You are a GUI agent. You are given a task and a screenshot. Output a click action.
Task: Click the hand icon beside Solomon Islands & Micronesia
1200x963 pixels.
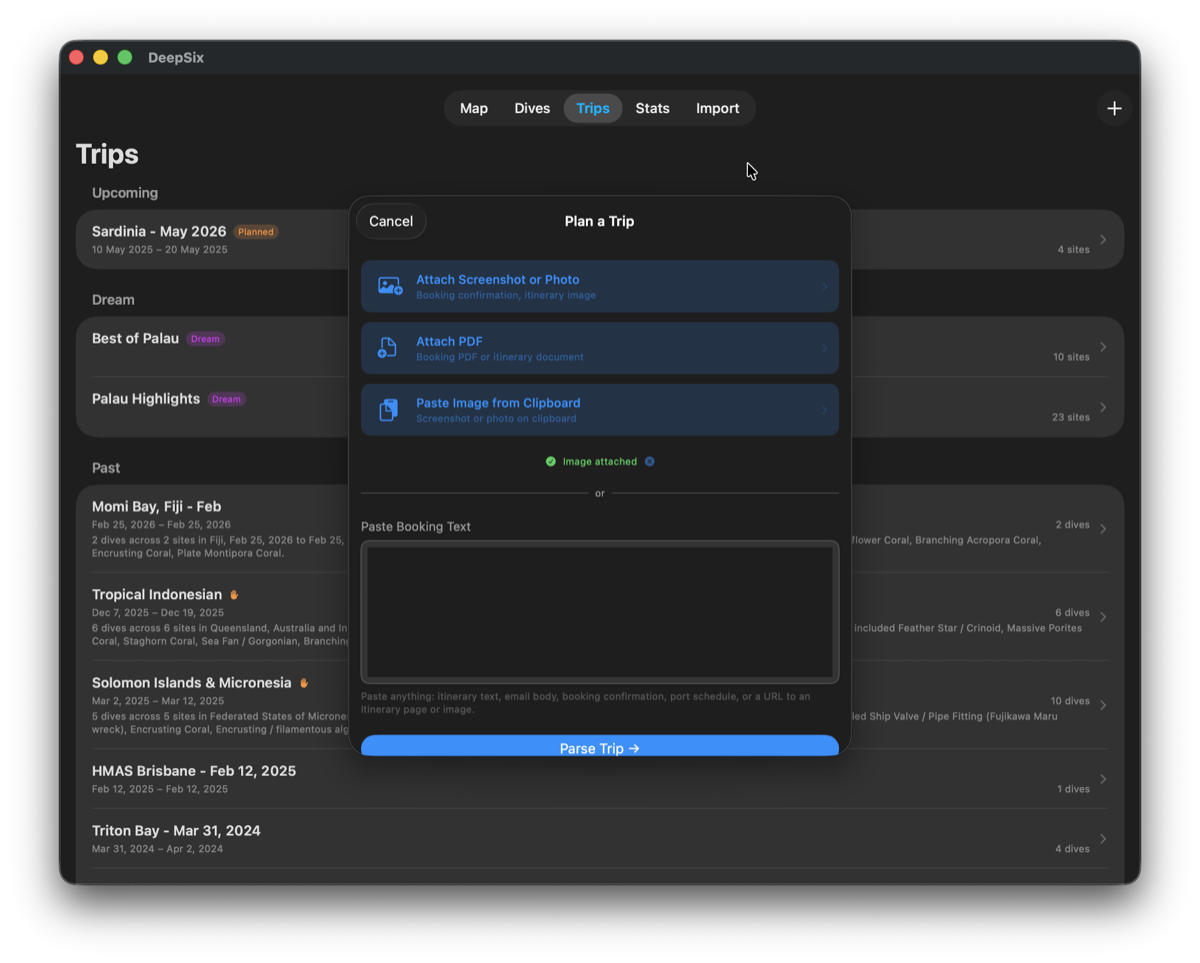(x=304, y=683)
